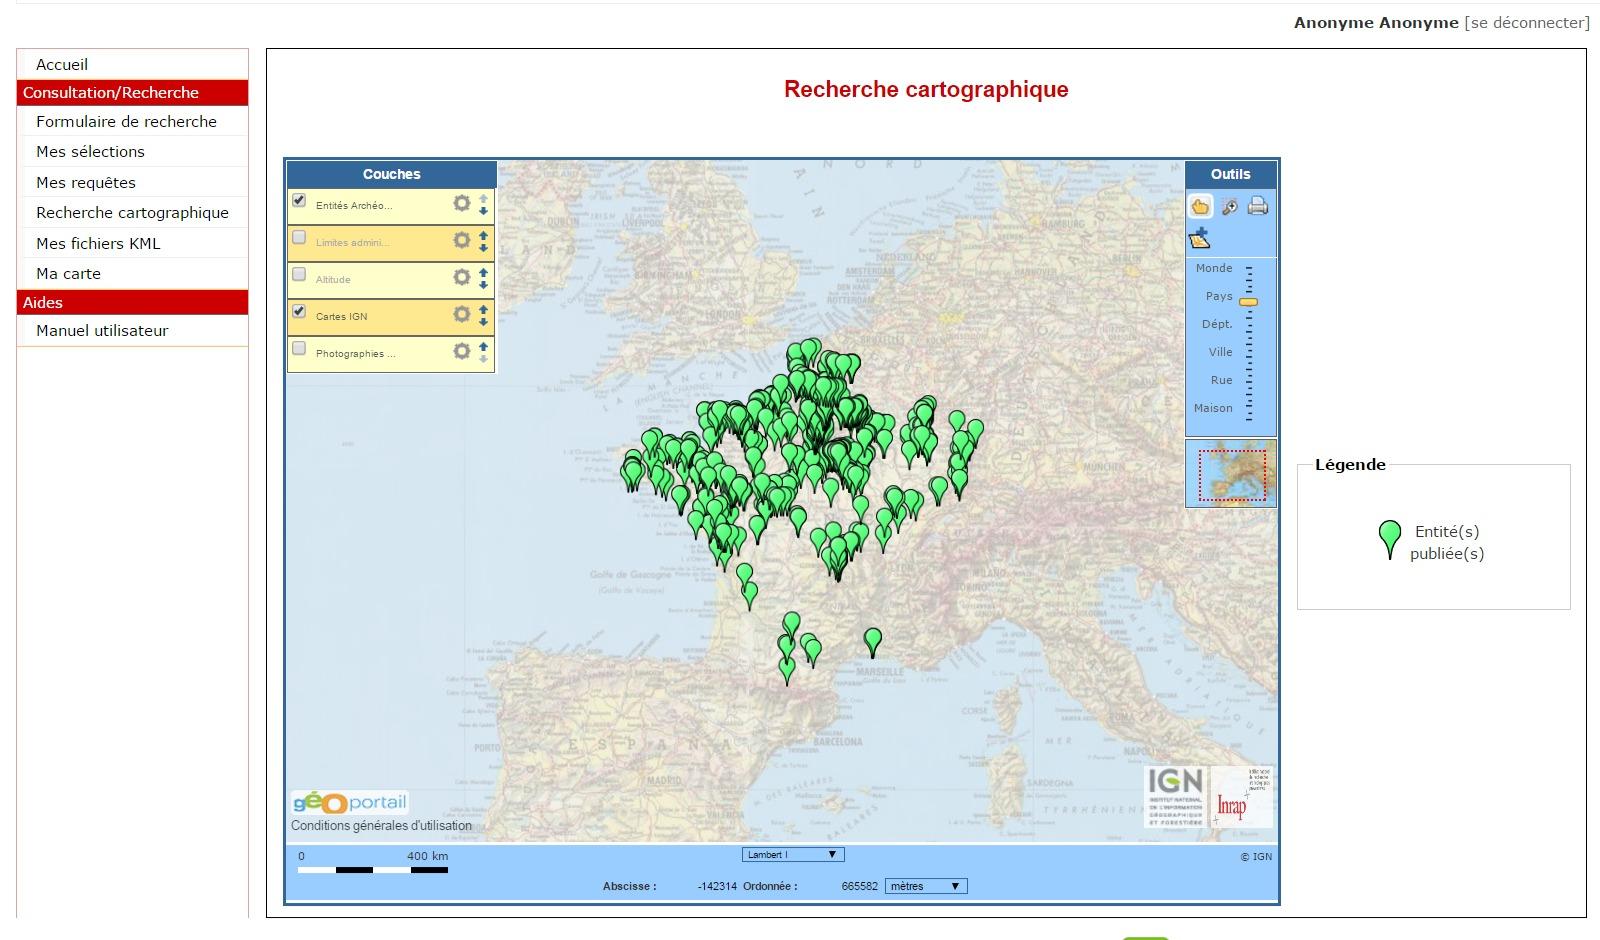1600x940 pixels.
Task: Enable the Photographies layer checkbox
Action: point(299,349)
